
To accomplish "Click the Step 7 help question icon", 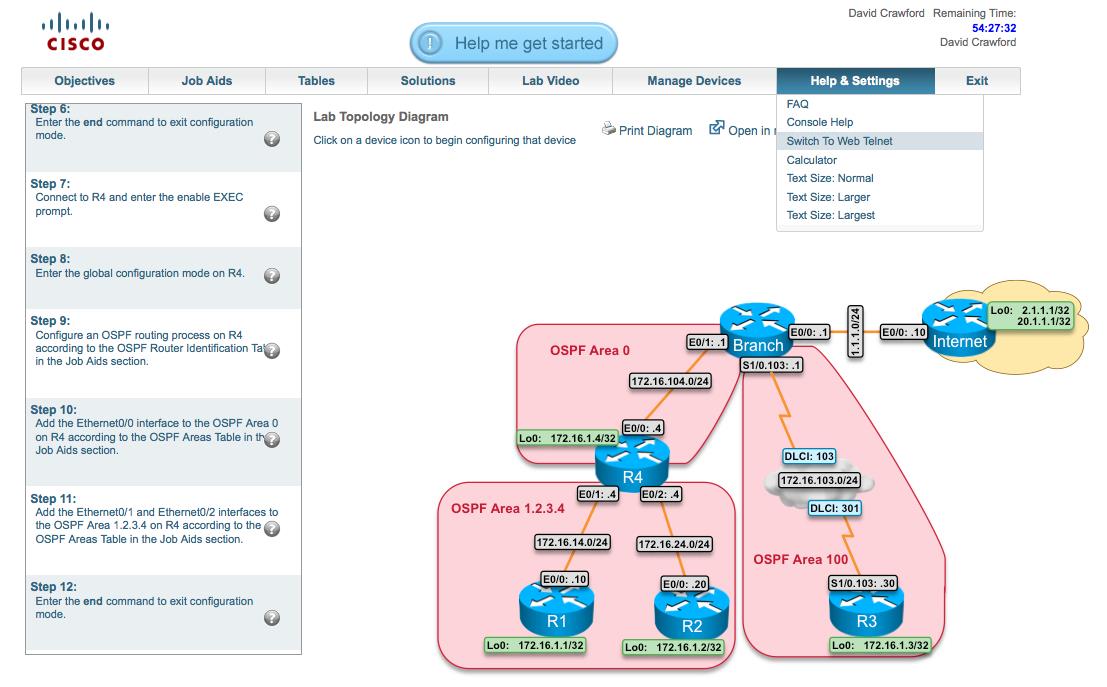I will [271, 214].
